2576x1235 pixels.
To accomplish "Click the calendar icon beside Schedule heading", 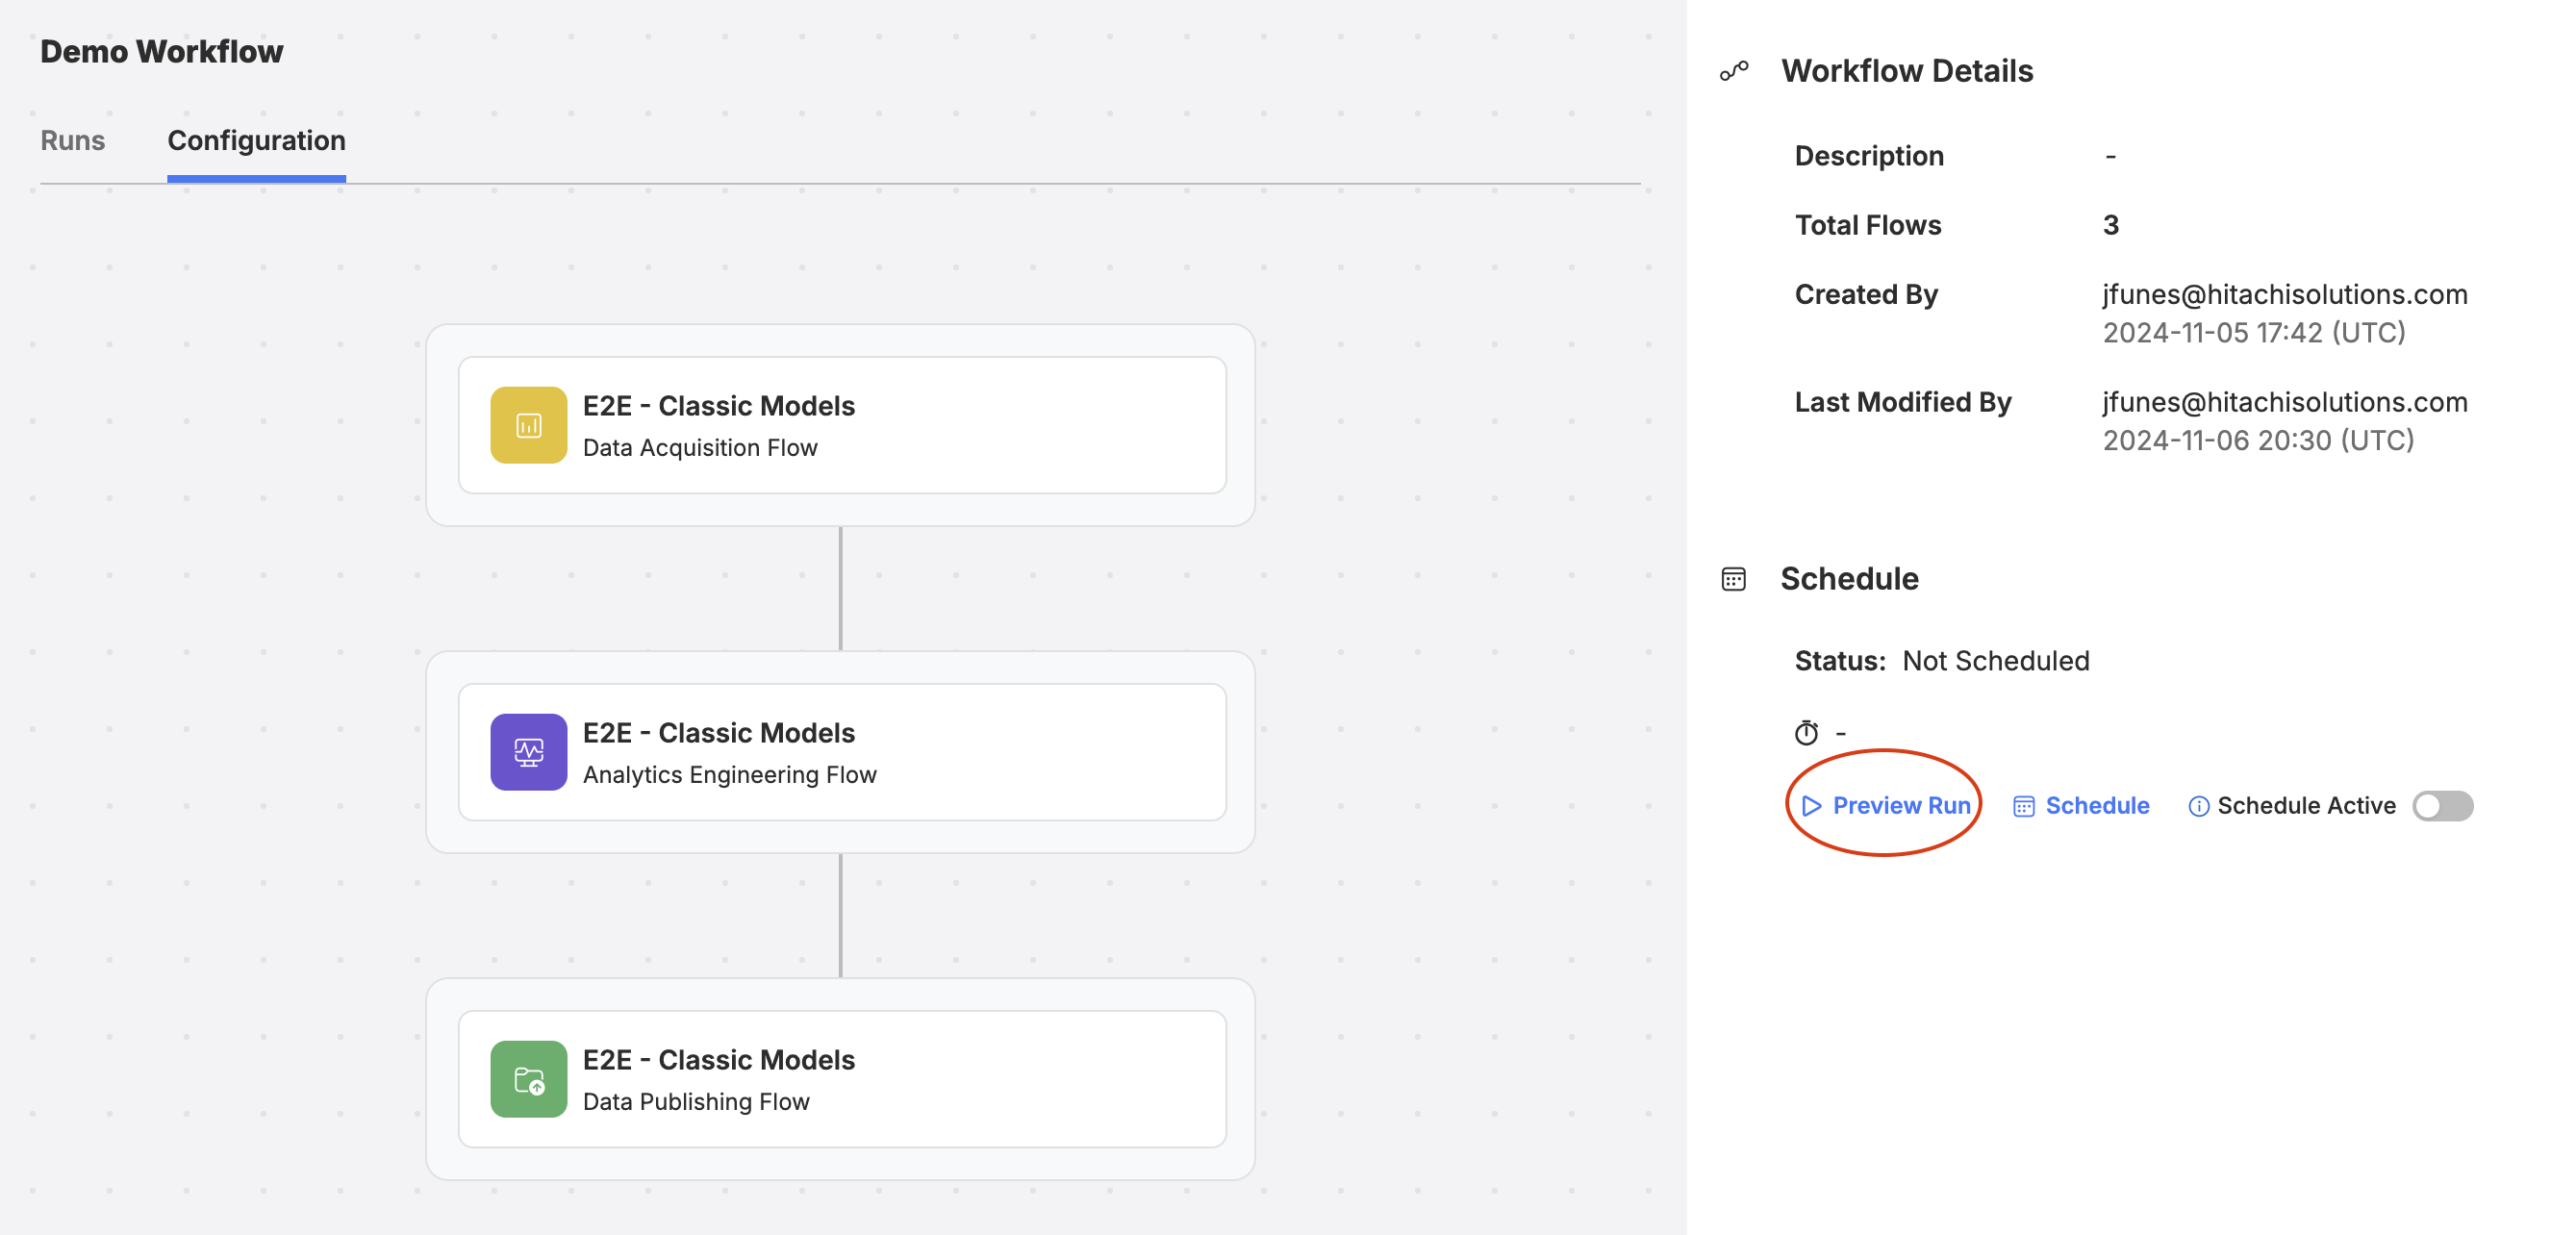I will click(x=1734, y=579).
